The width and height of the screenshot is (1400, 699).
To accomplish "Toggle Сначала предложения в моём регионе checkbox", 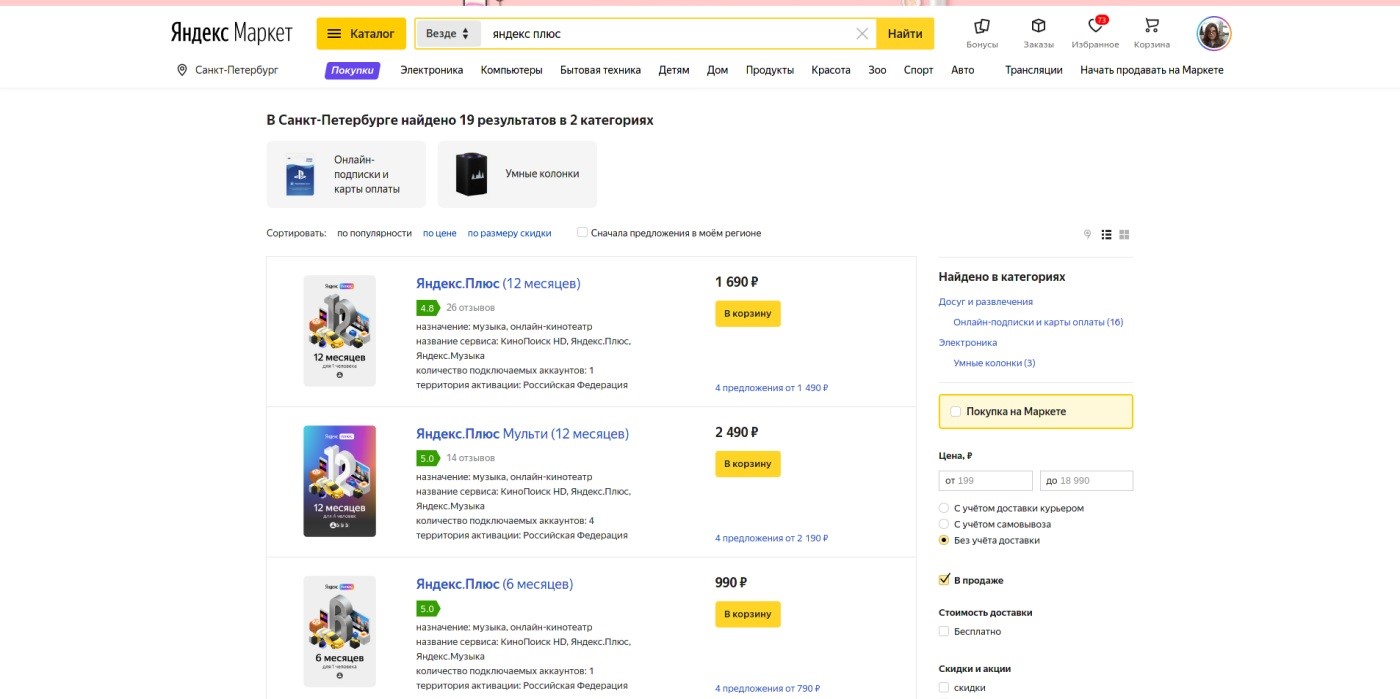I will click(x=582, y=233).
